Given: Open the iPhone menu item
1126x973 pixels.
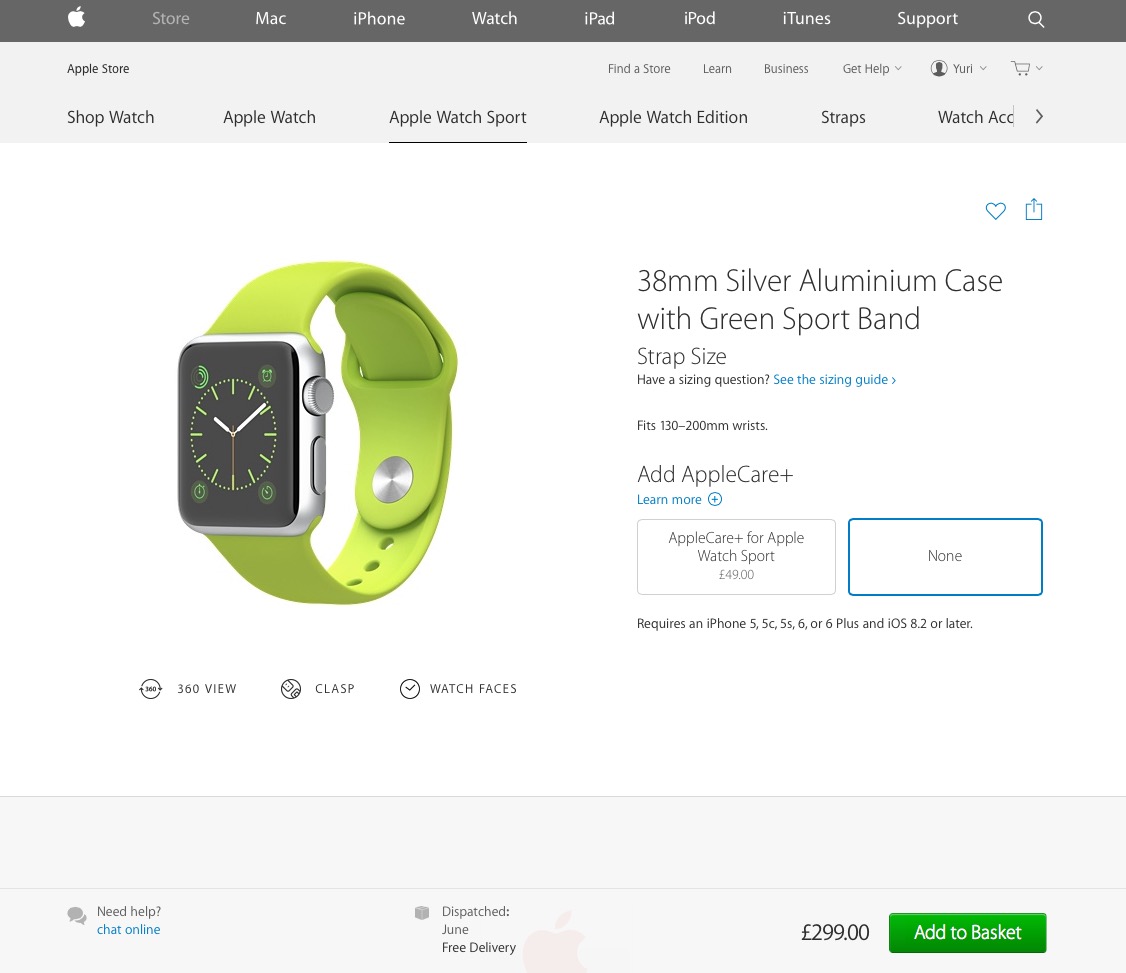Looking at the screenshot, I should [x=378, y=19].
